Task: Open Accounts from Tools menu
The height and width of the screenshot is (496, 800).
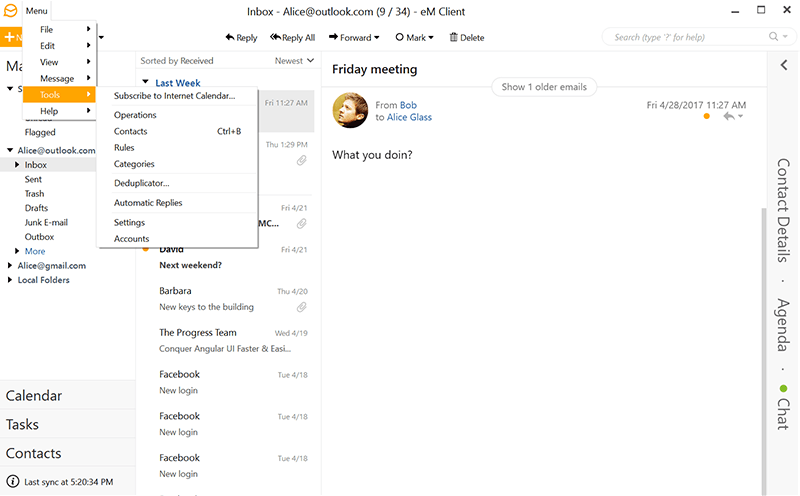Action: click(x=178, y=239)
